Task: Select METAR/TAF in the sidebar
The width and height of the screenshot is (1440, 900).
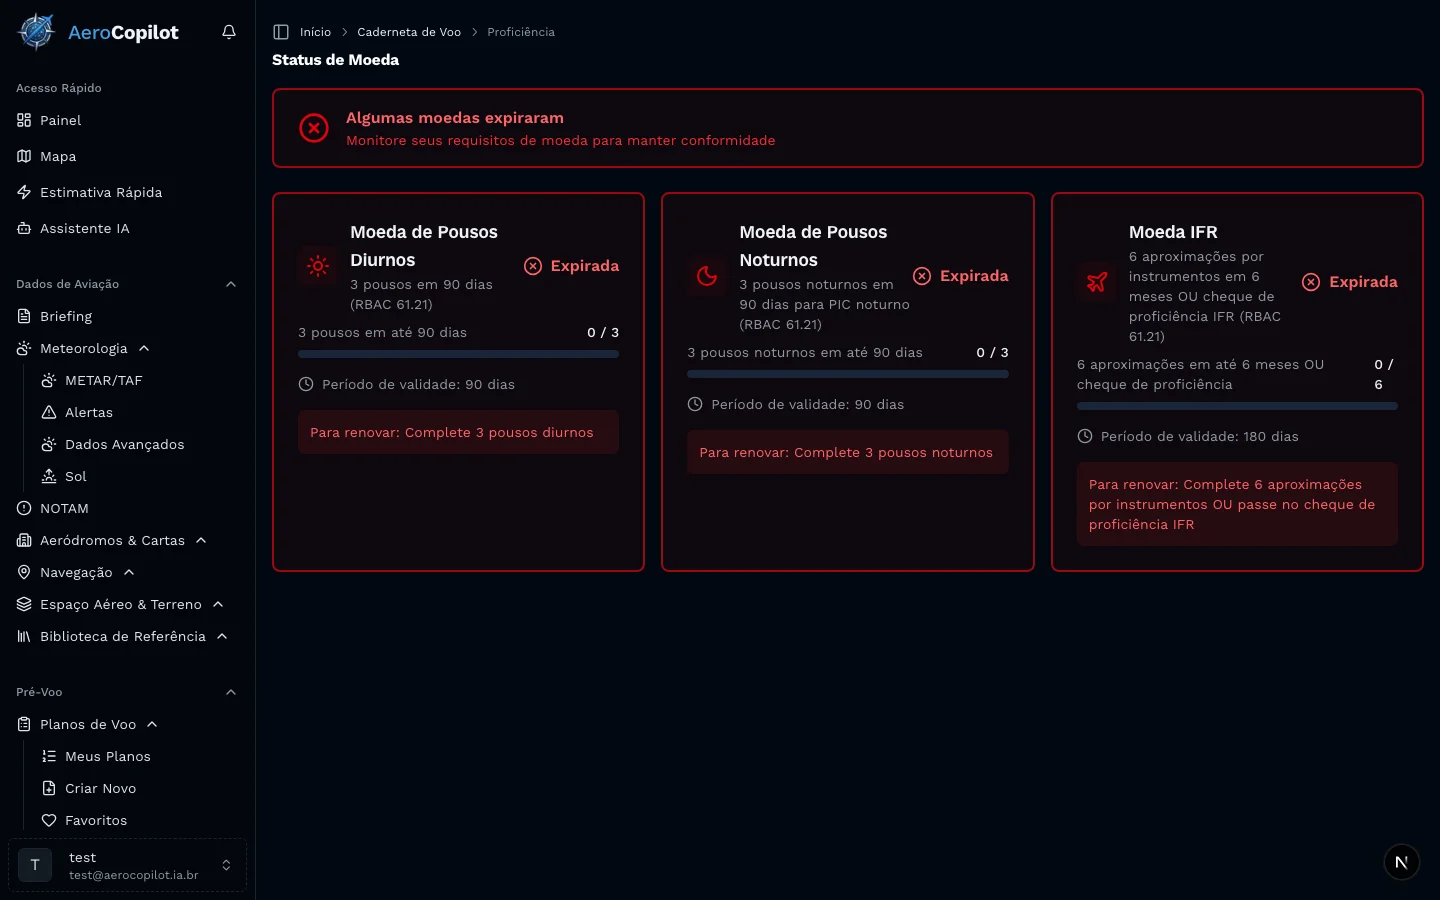Action: point(103,380)
